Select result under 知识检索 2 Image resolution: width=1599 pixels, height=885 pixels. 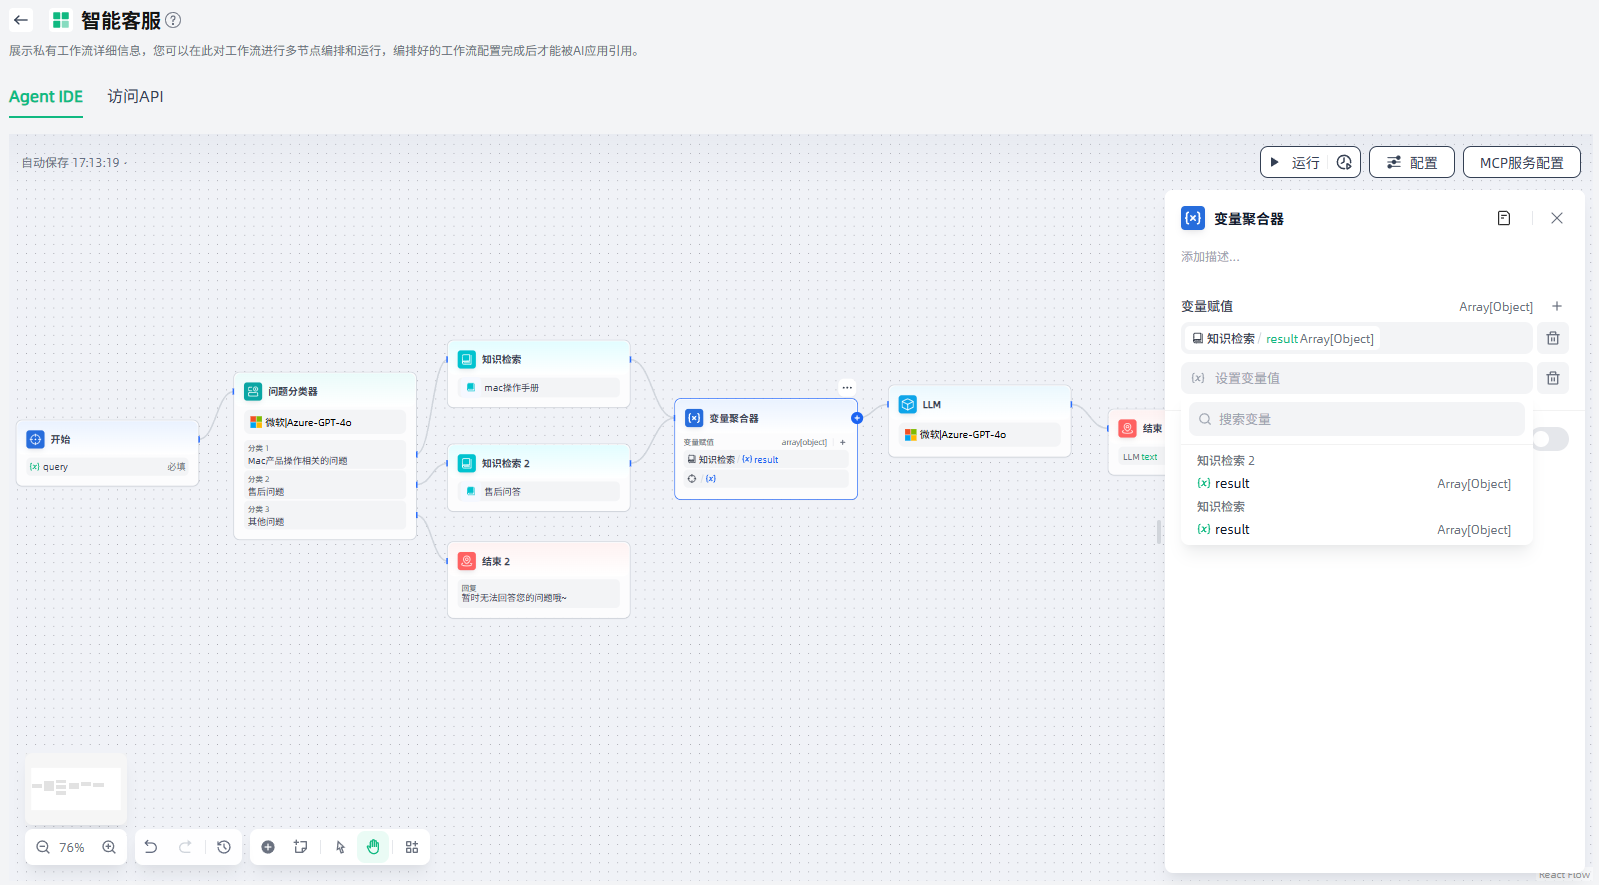[1232, 484]
